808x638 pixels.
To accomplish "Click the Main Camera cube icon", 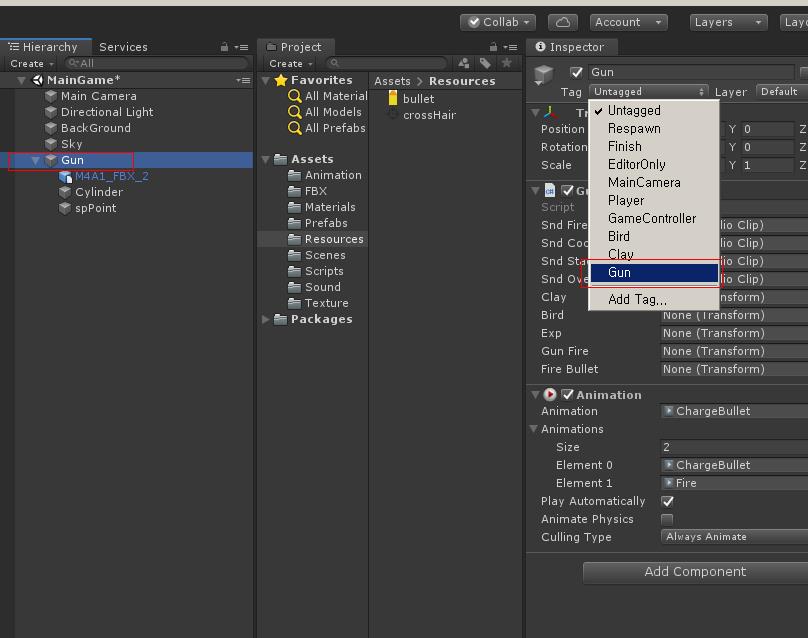I will tap(50, 96).
